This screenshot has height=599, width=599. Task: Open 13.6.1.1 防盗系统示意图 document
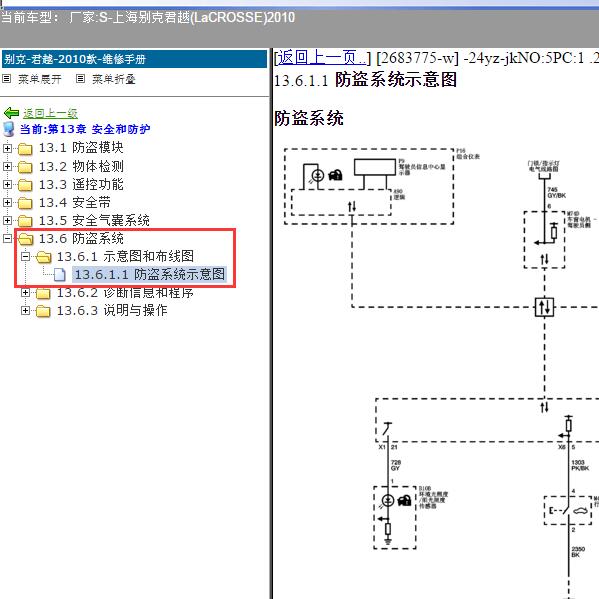point(149,274)
